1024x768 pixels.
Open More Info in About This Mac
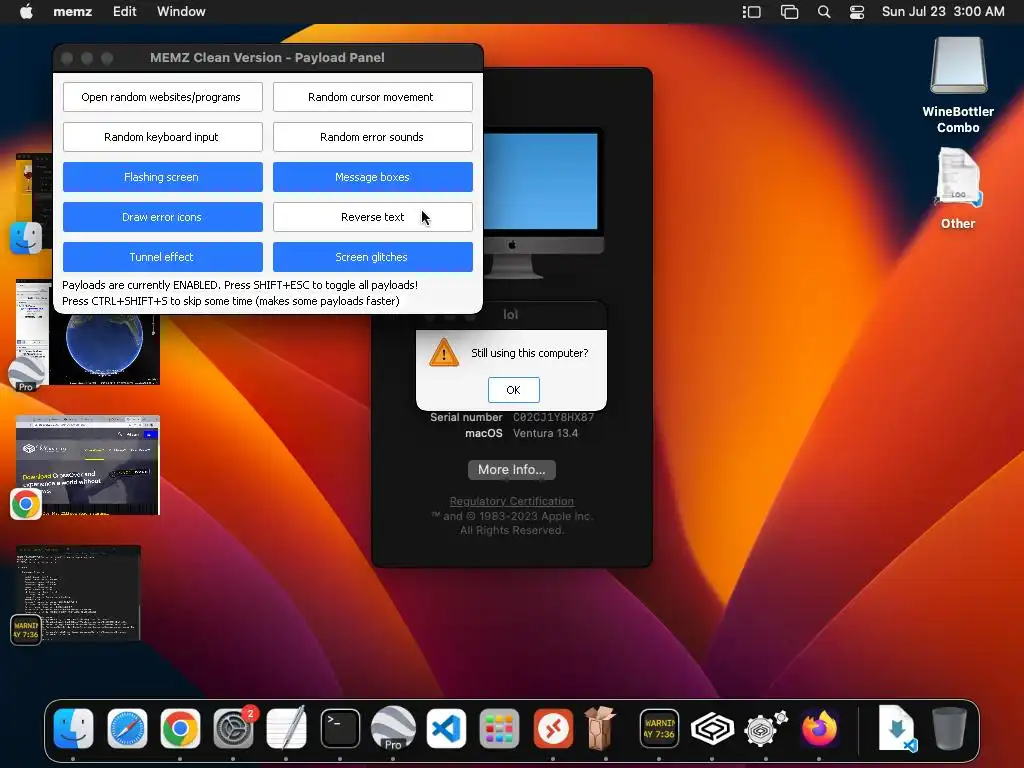(x=511, y=470)
